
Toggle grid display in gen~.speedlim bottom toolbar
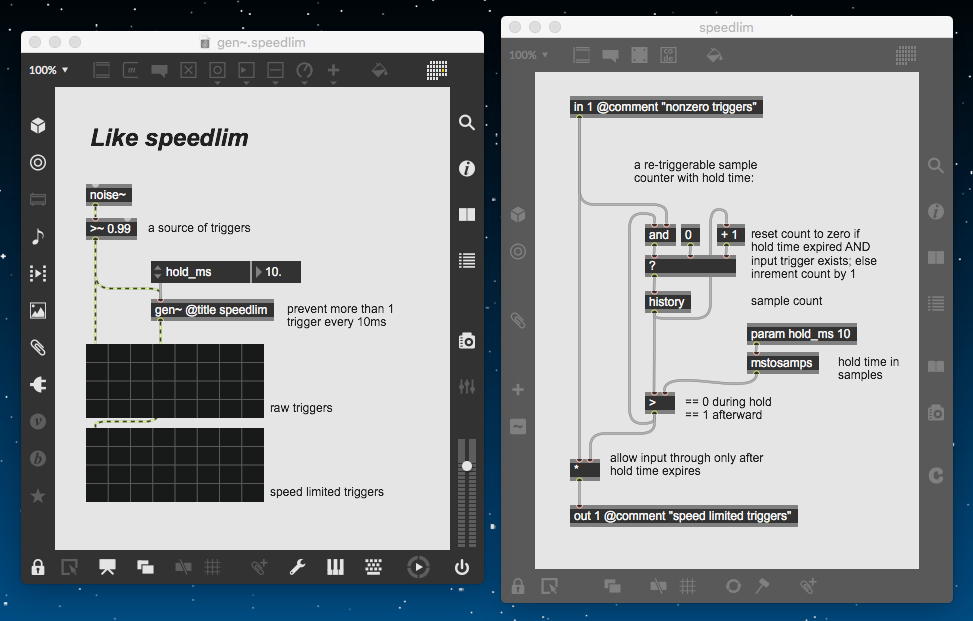(x=212, y=567)
